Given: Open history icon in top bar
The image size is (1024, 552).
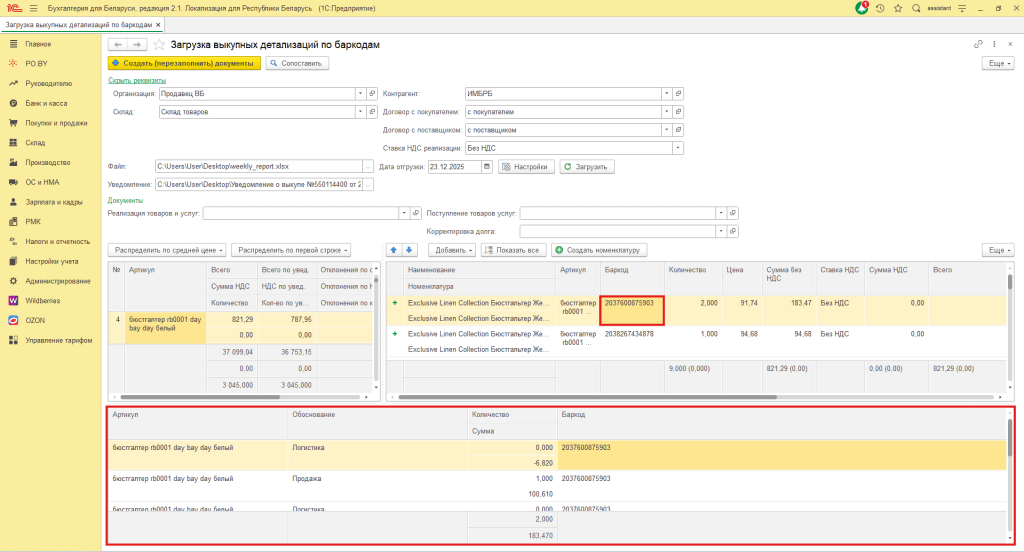Looking at the screenshot, I should point(880,8).
